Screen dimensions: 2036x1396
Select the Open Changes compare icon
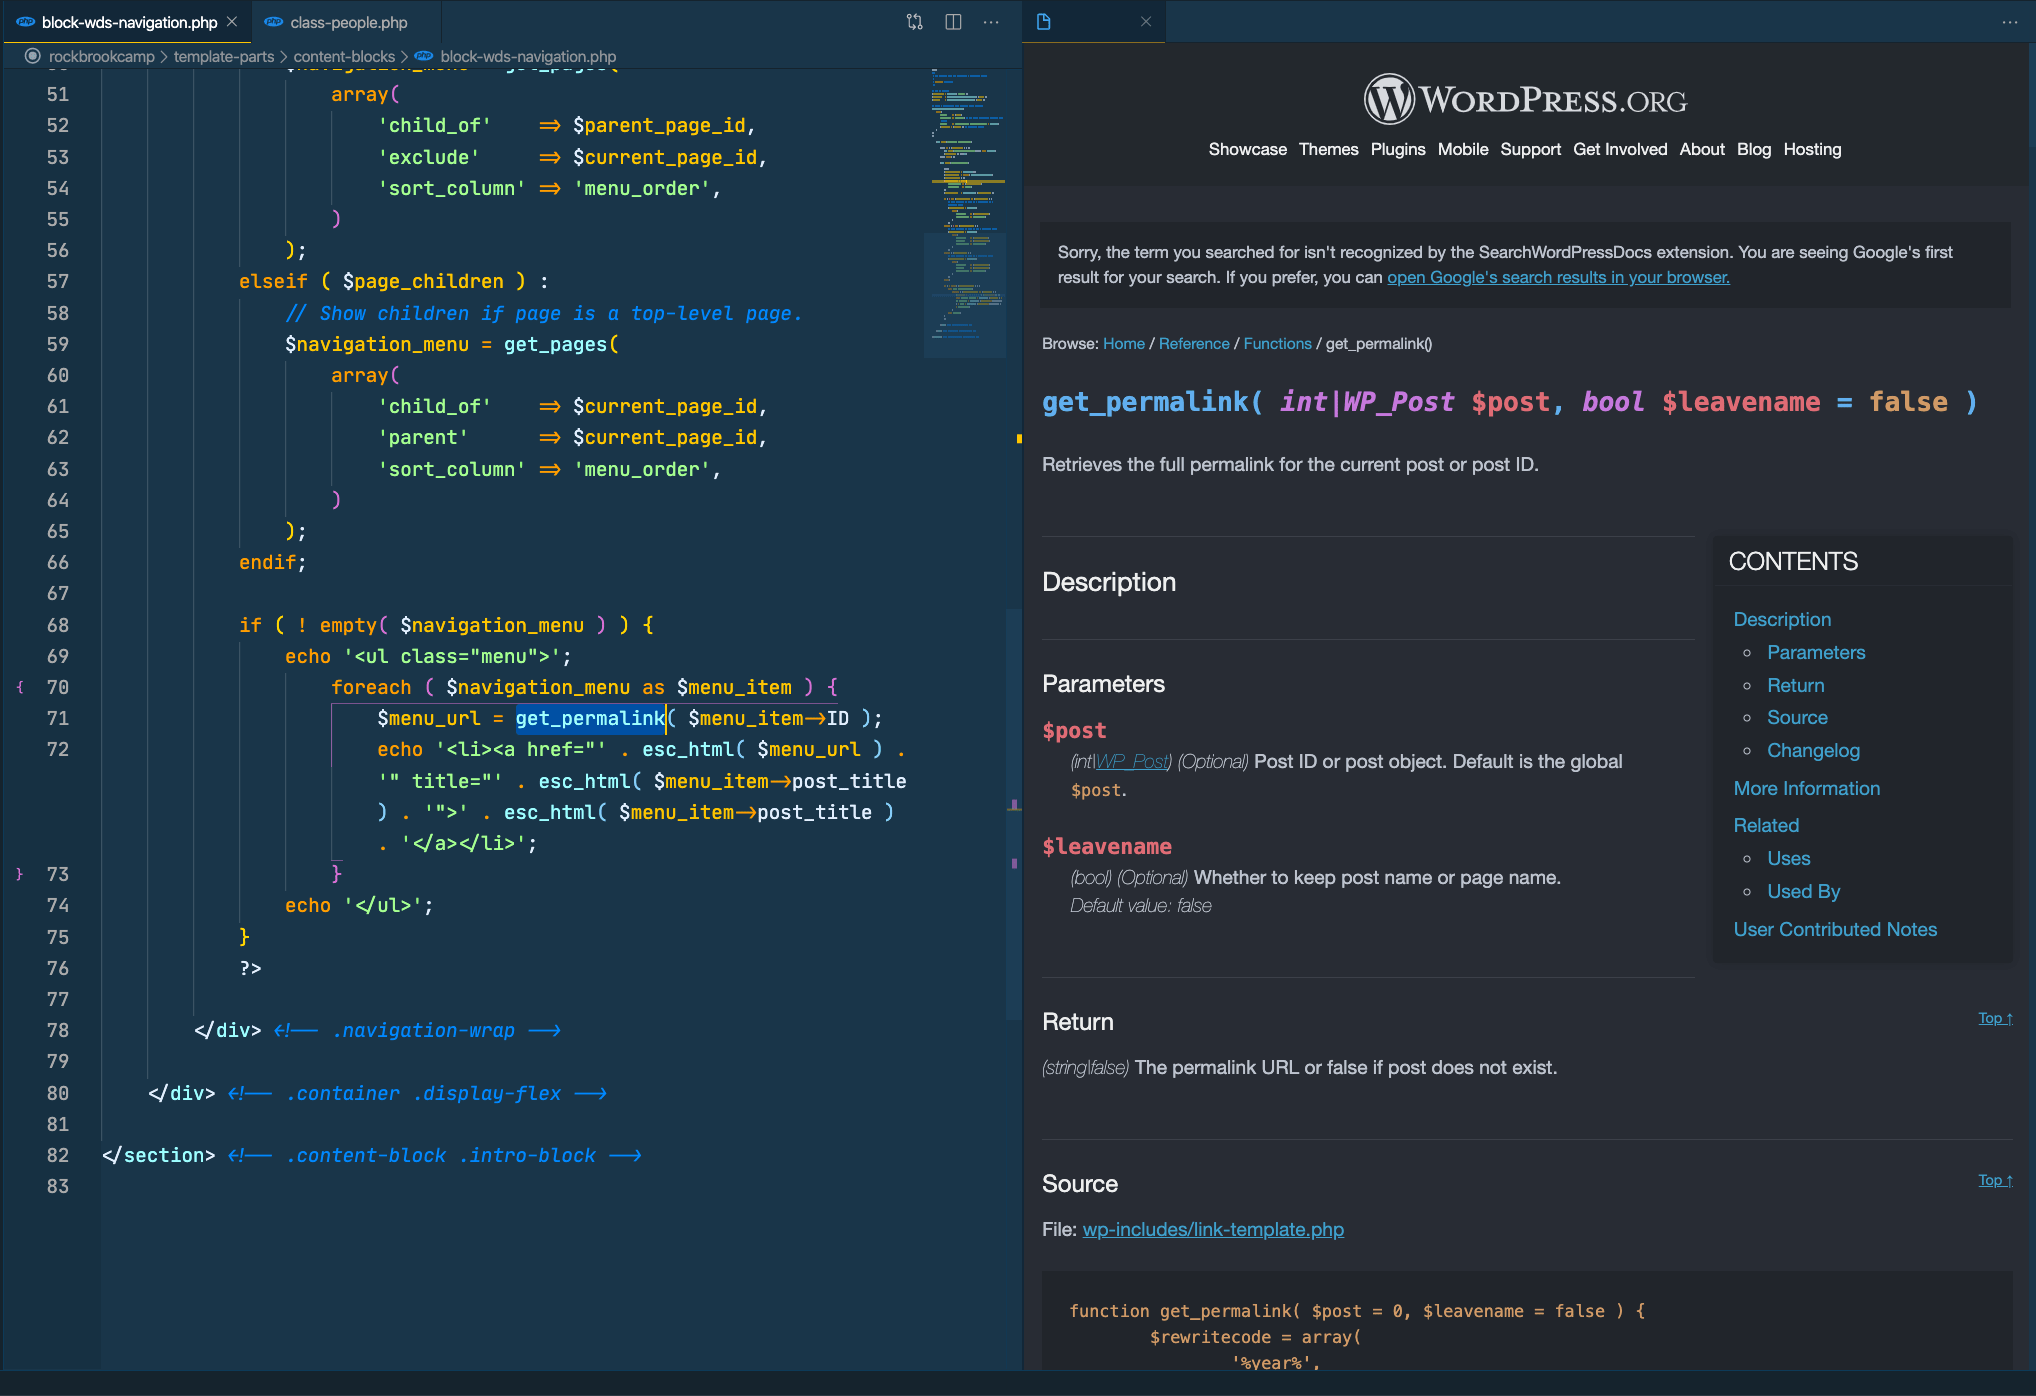(x=913, y=21)
